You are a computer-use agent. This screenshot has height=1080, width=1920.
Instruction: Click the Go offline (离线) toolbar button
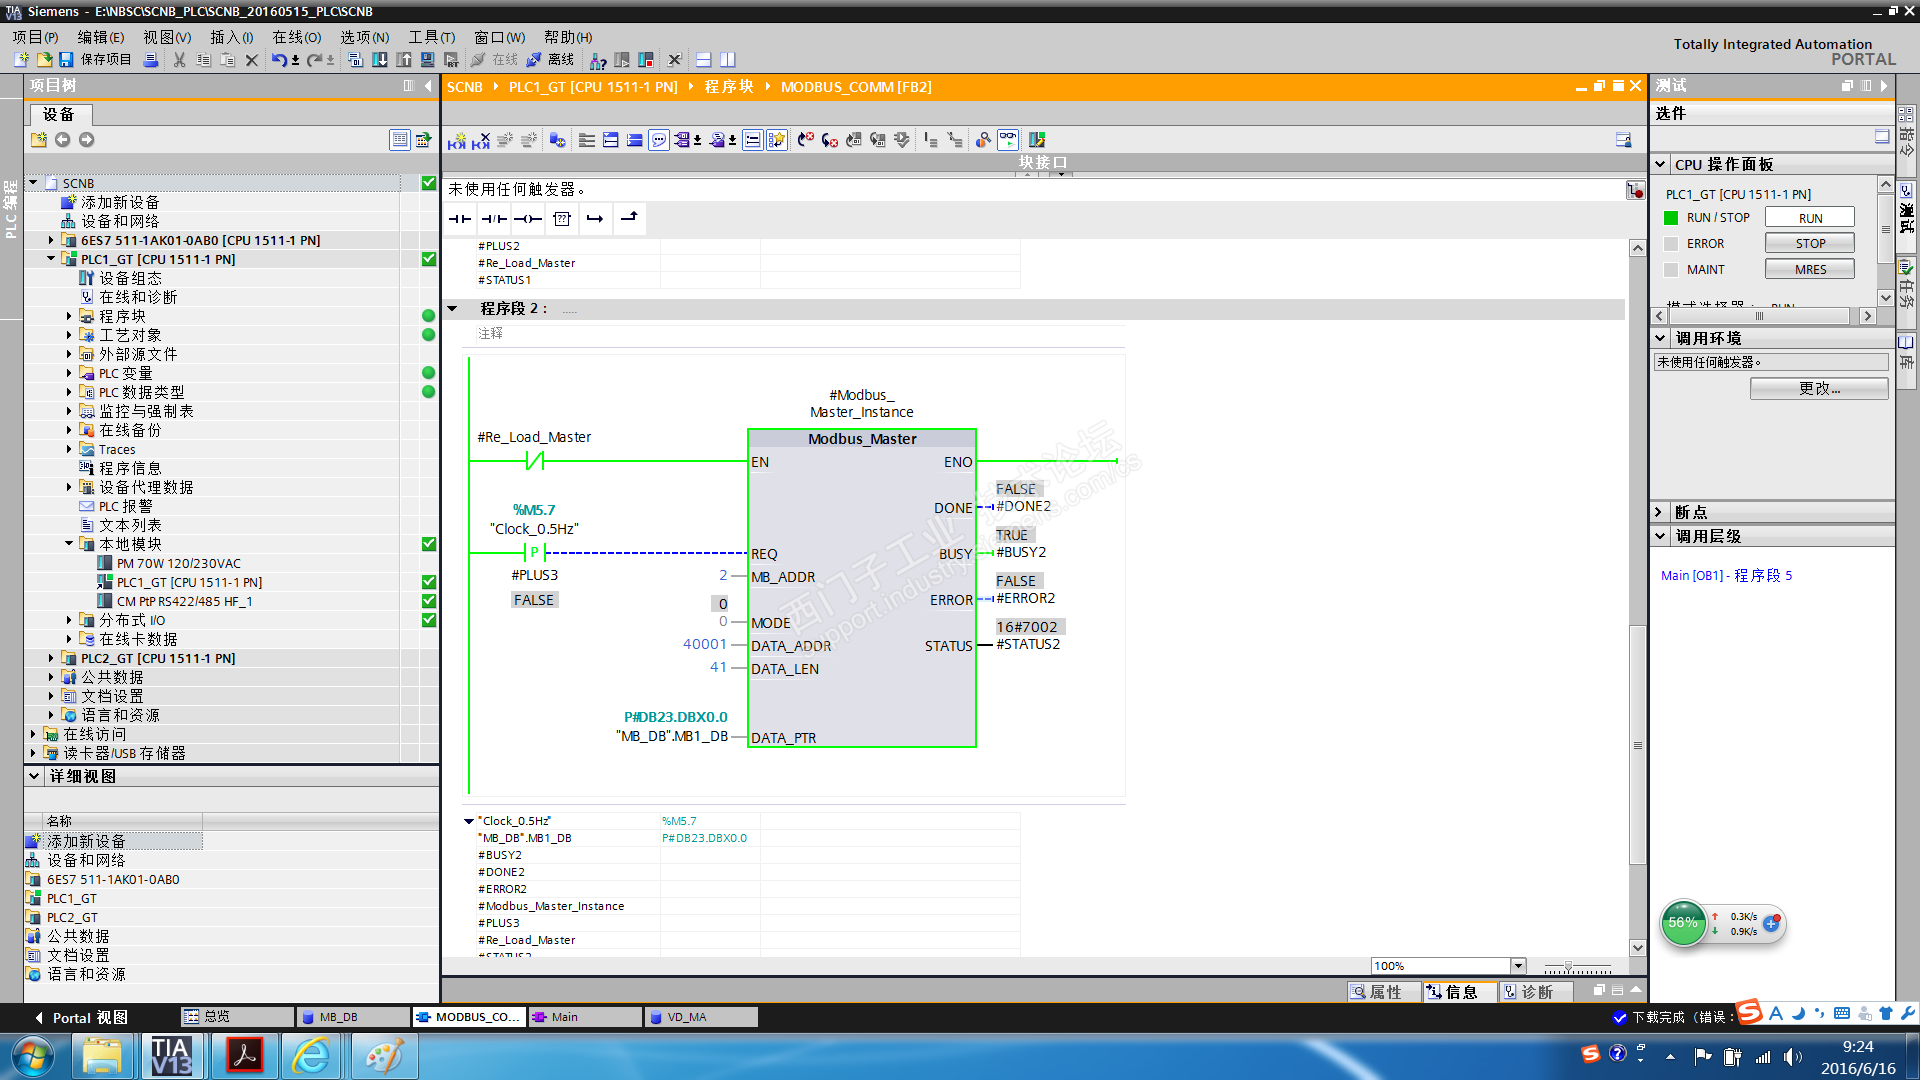click(x=551, y=60)
